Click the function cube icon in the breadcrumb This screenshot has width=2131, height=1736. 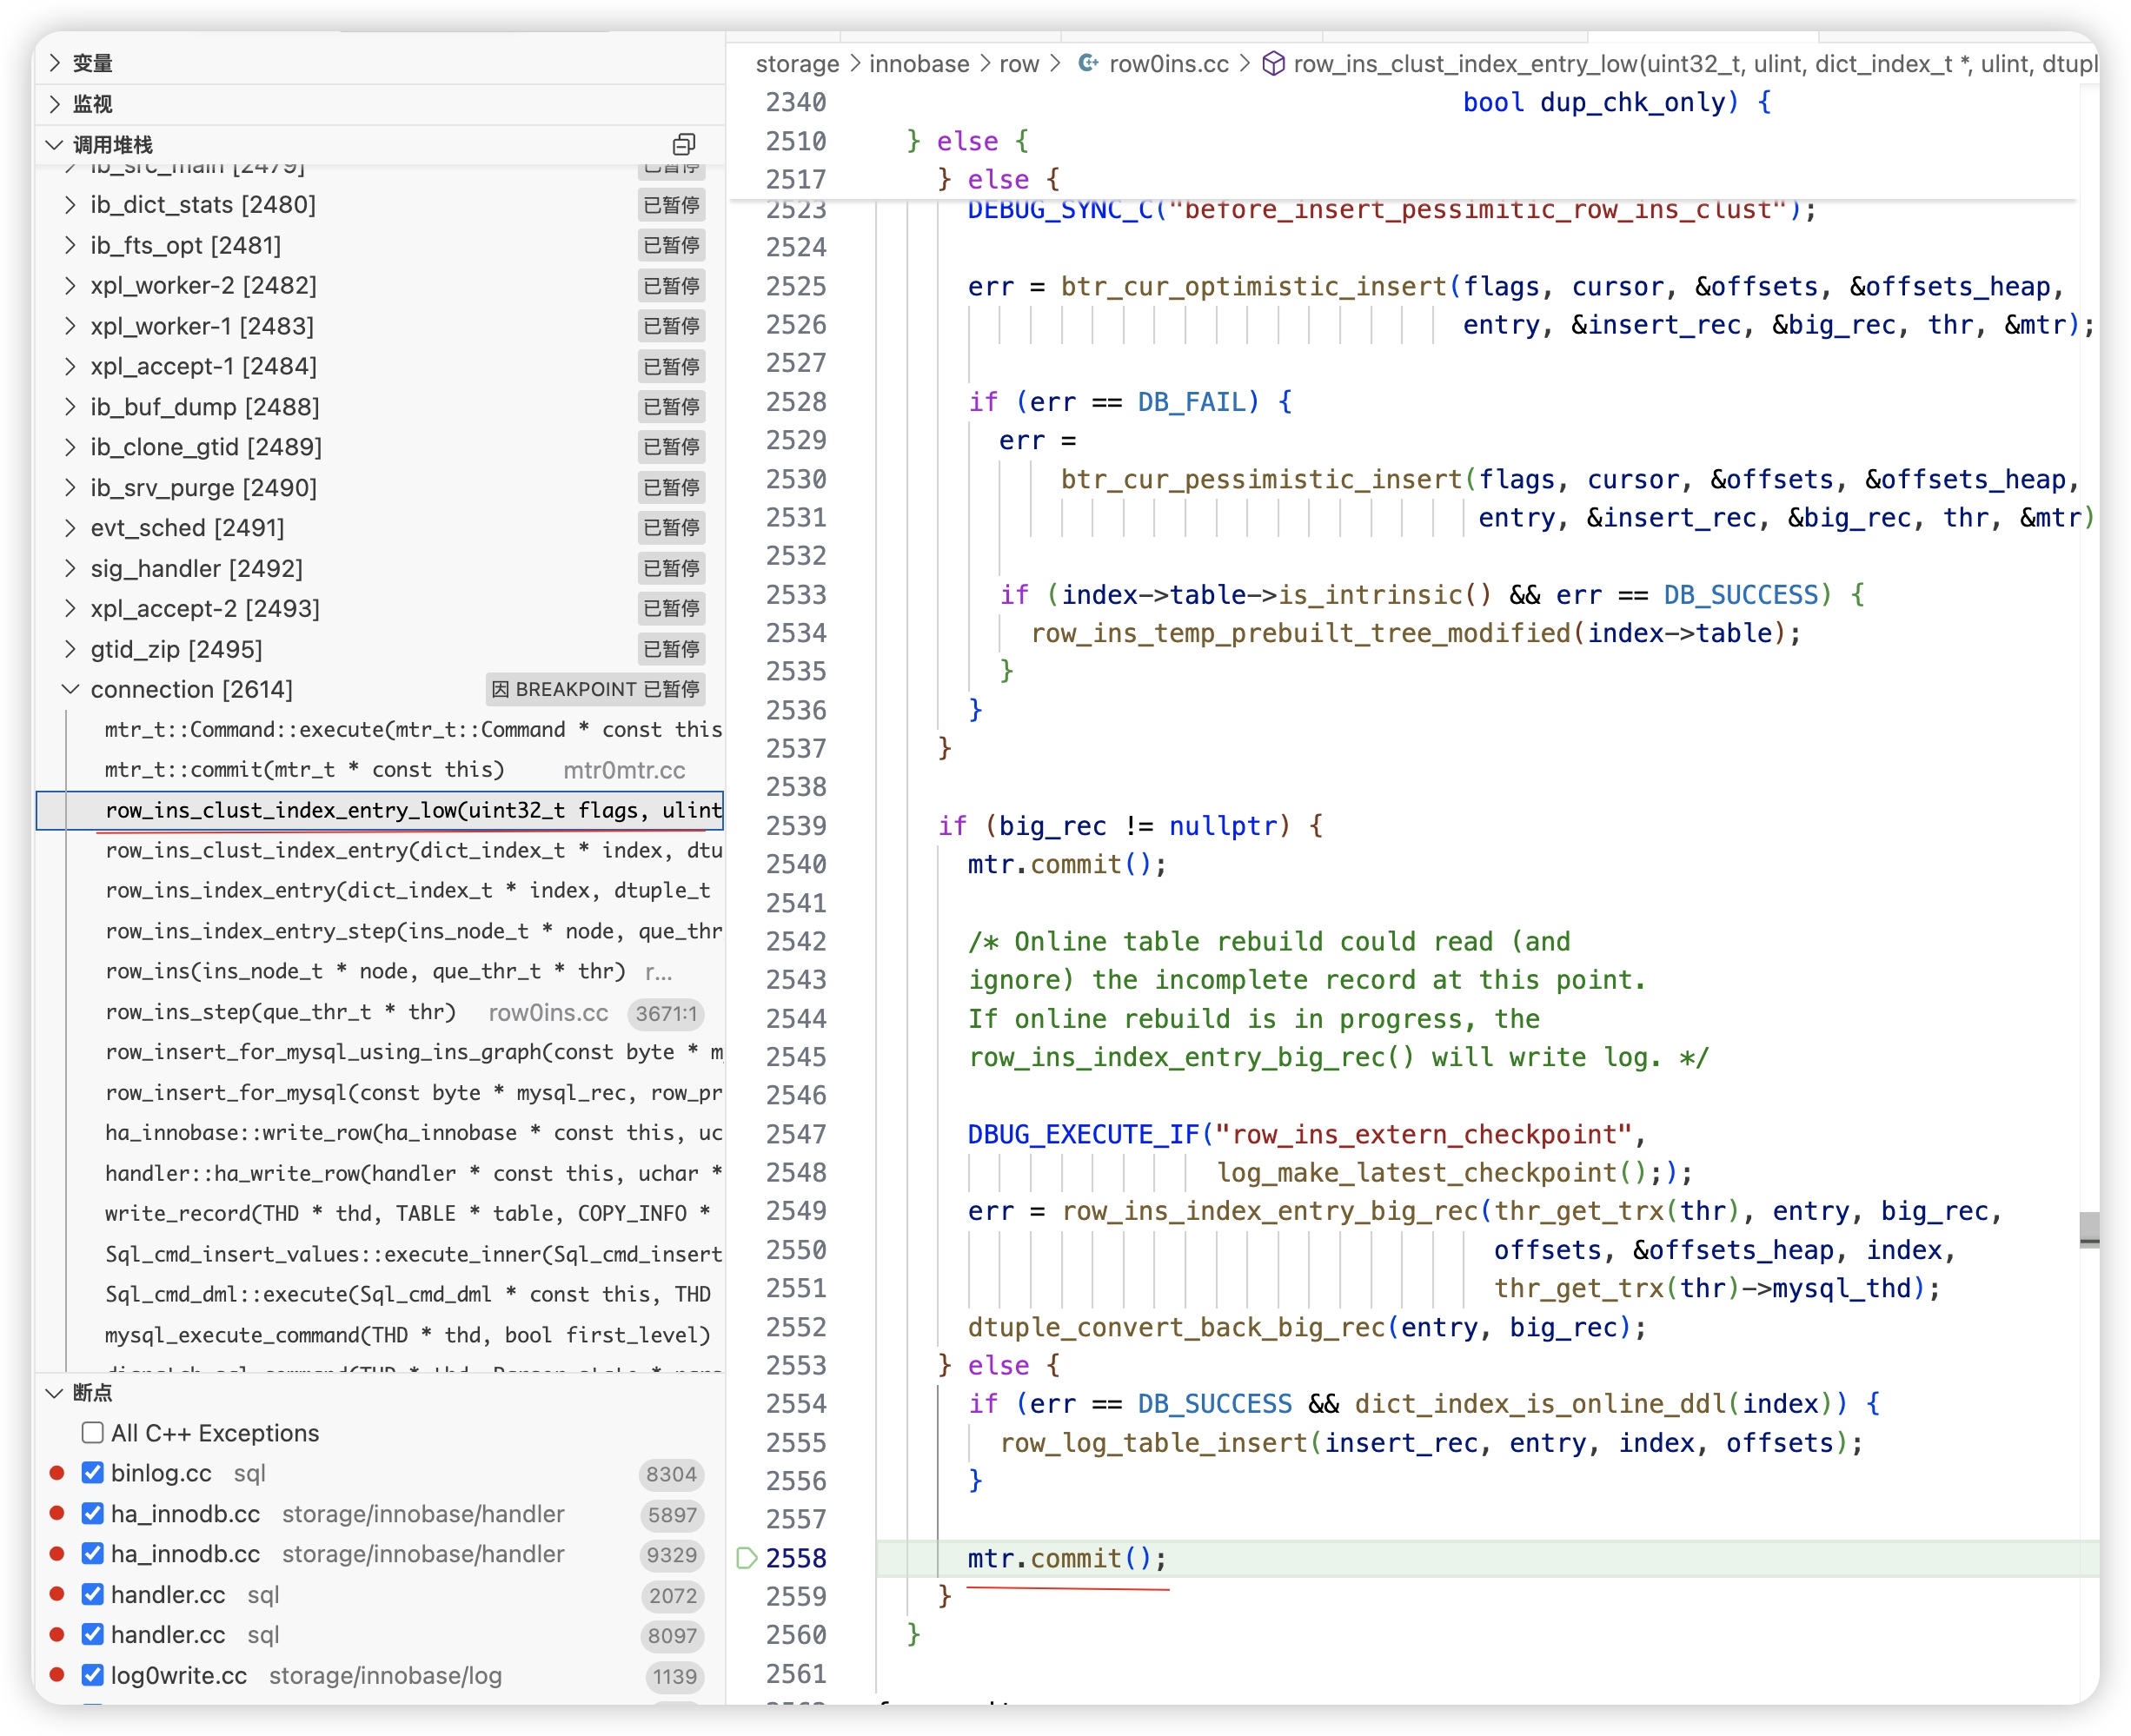point(1272,64)
